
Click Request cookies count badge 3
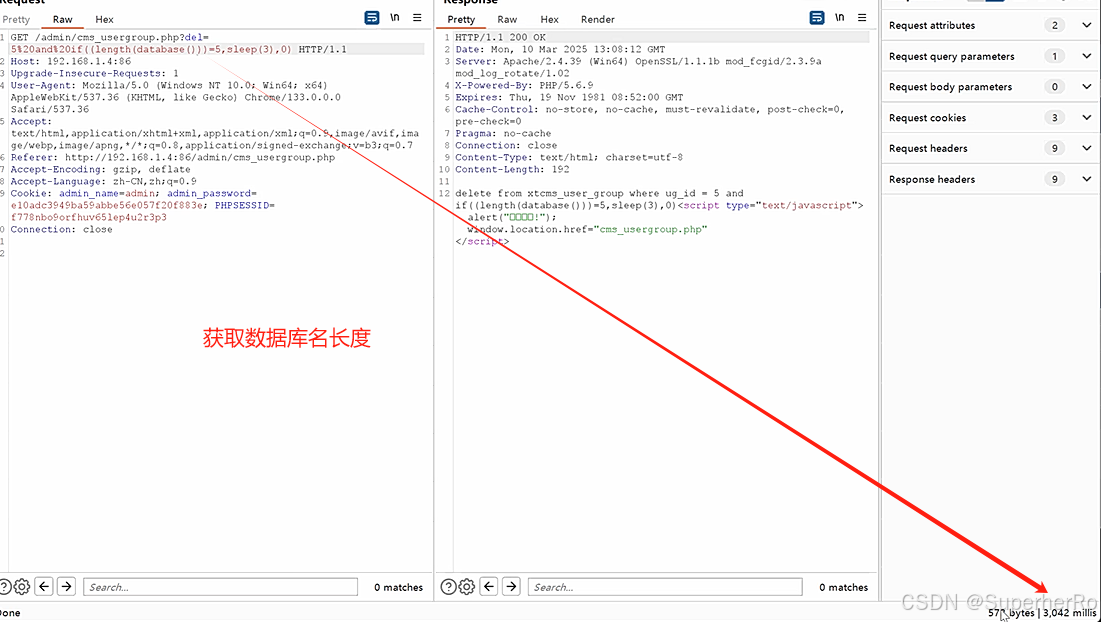[x=1054, y=118]
